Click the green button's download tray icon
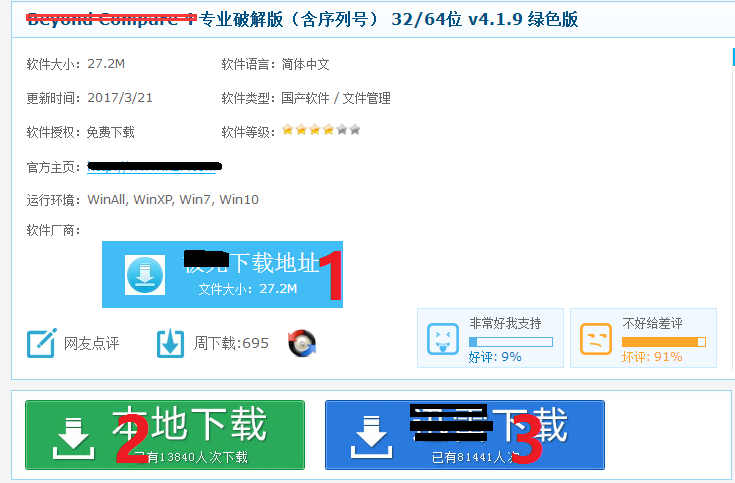Screen dimensions: 735x483 (x=74, y=438)
